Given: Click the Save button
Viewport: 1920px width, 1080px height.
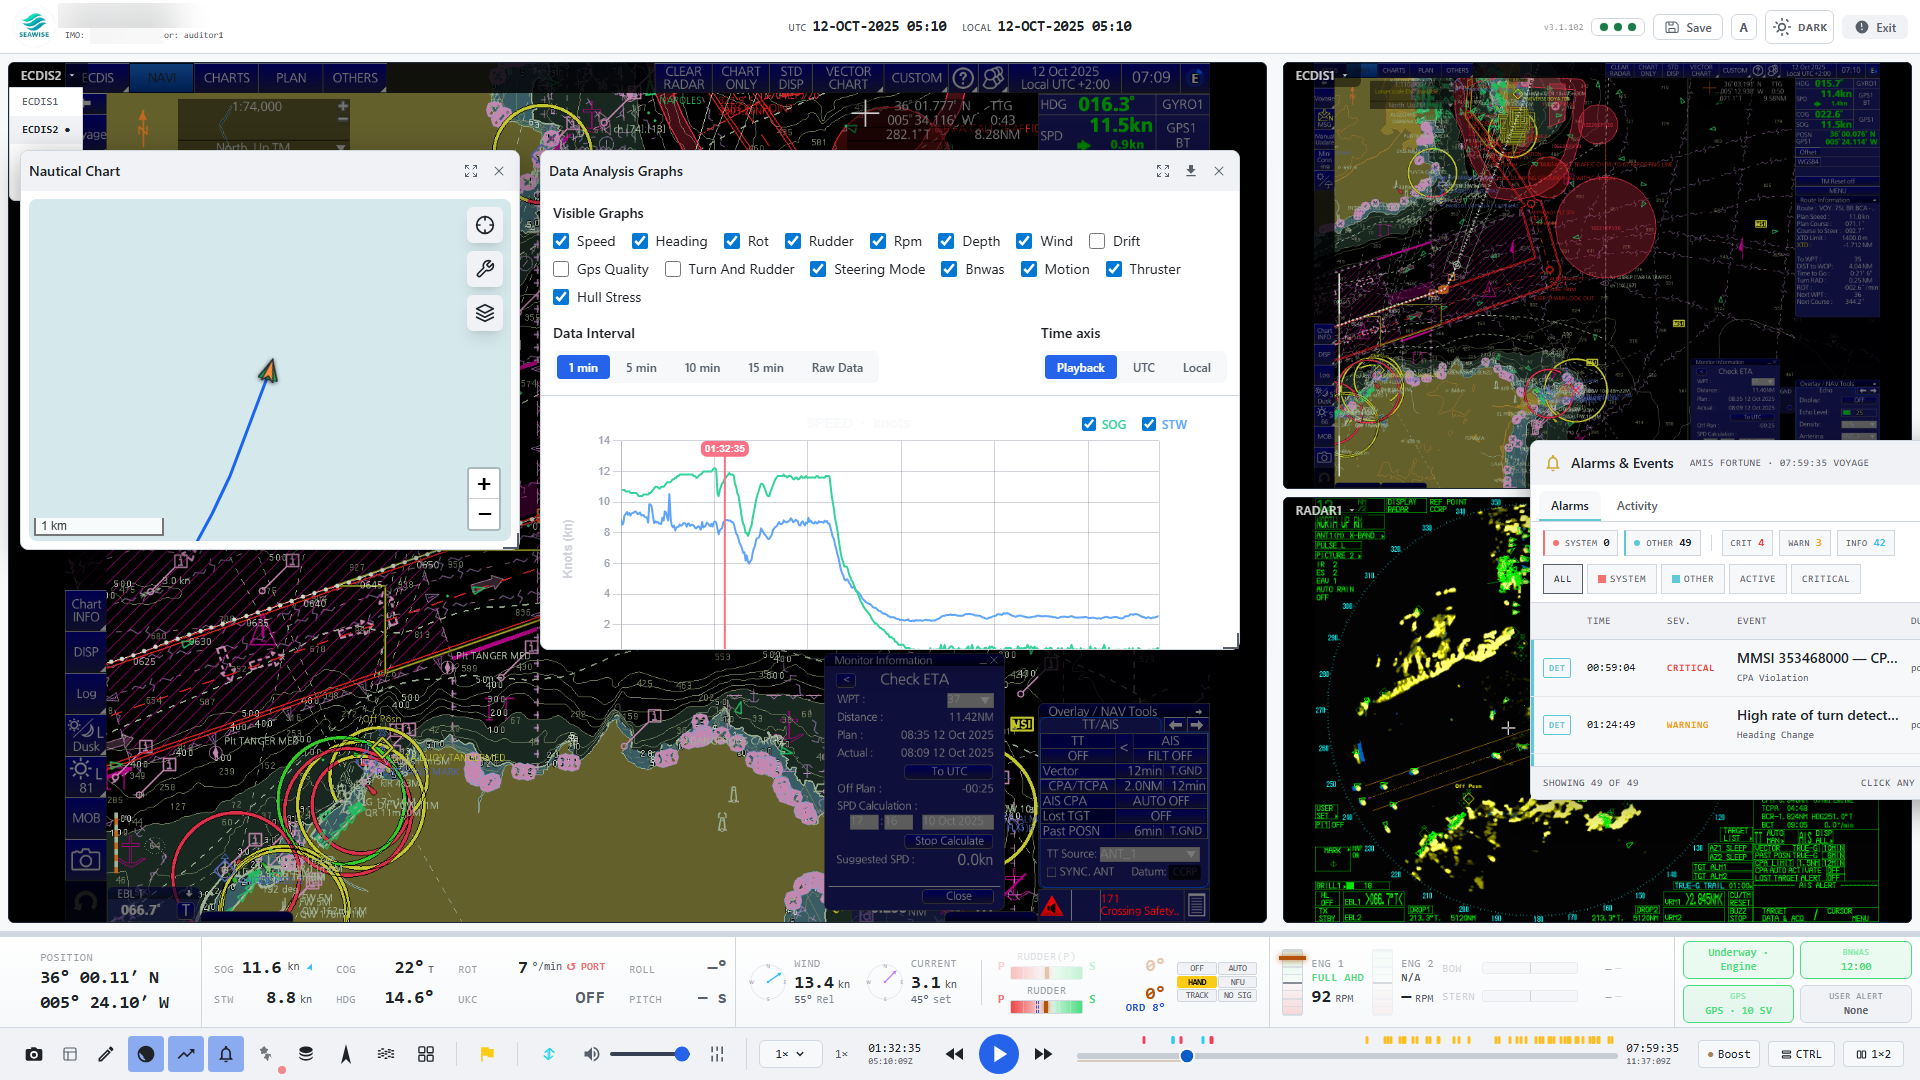Looking at the screenshot, I should point(1688,27).
